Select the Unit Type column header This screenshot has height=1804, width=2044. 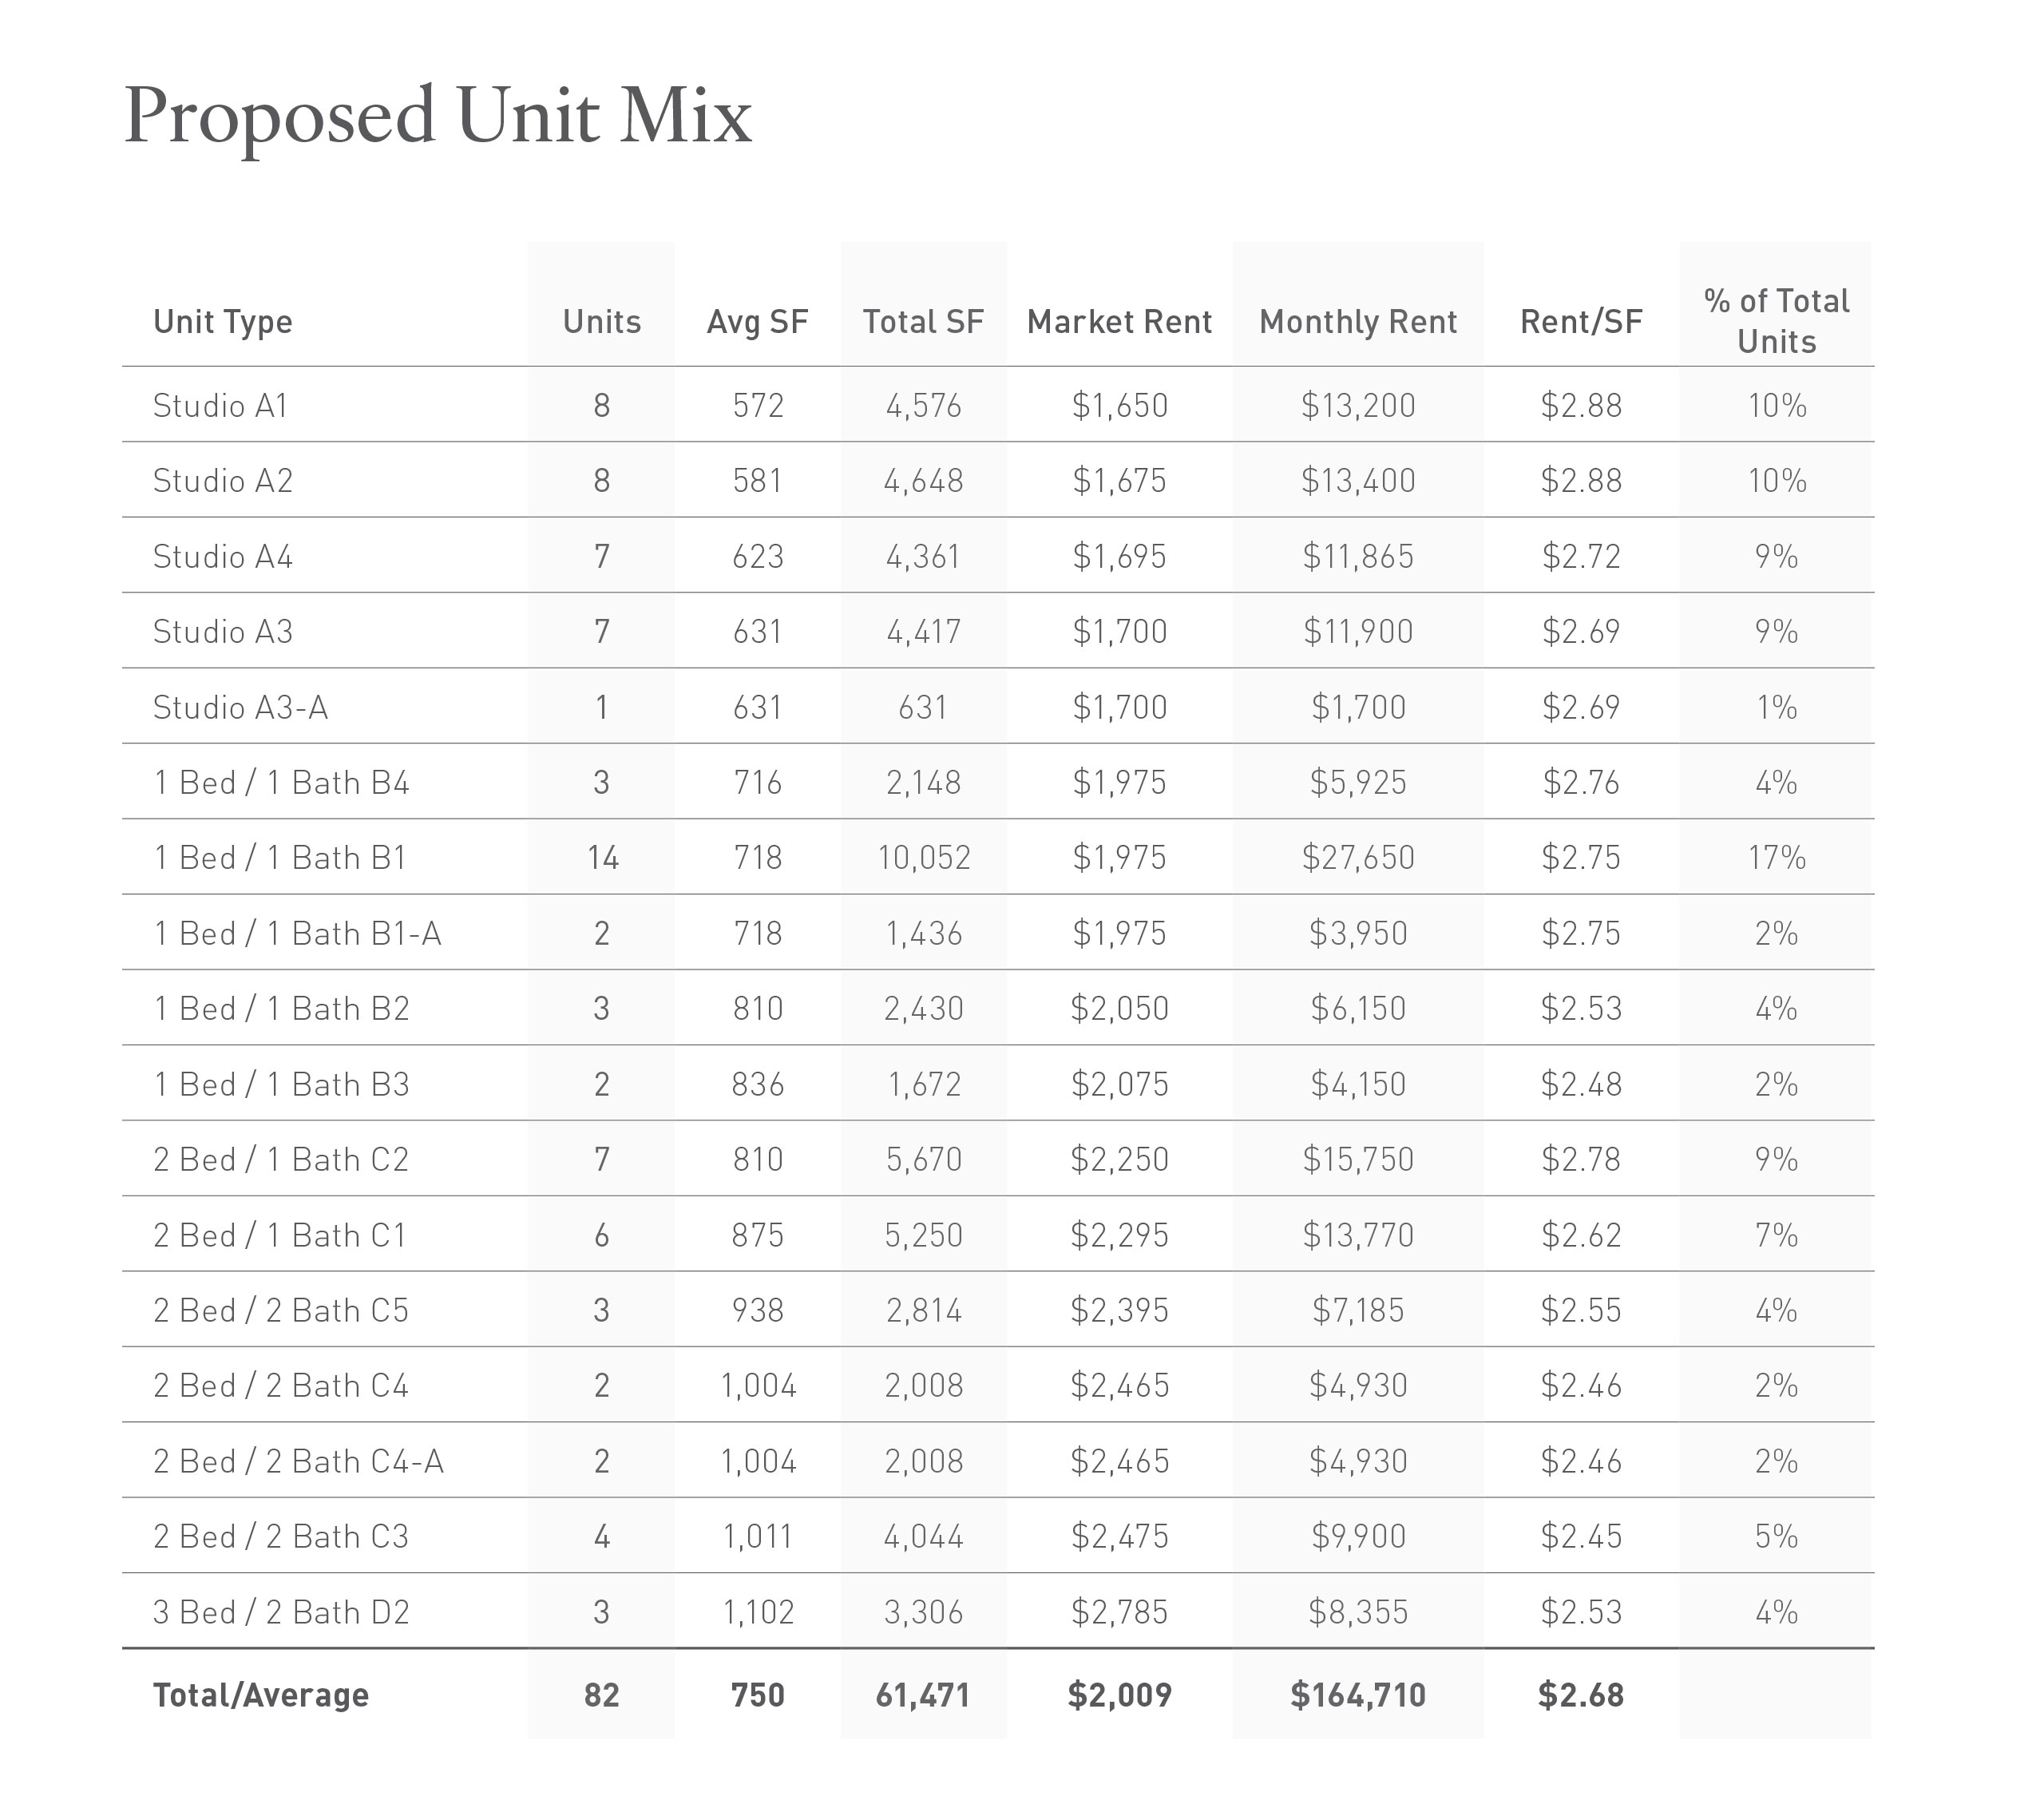(222, 322)
